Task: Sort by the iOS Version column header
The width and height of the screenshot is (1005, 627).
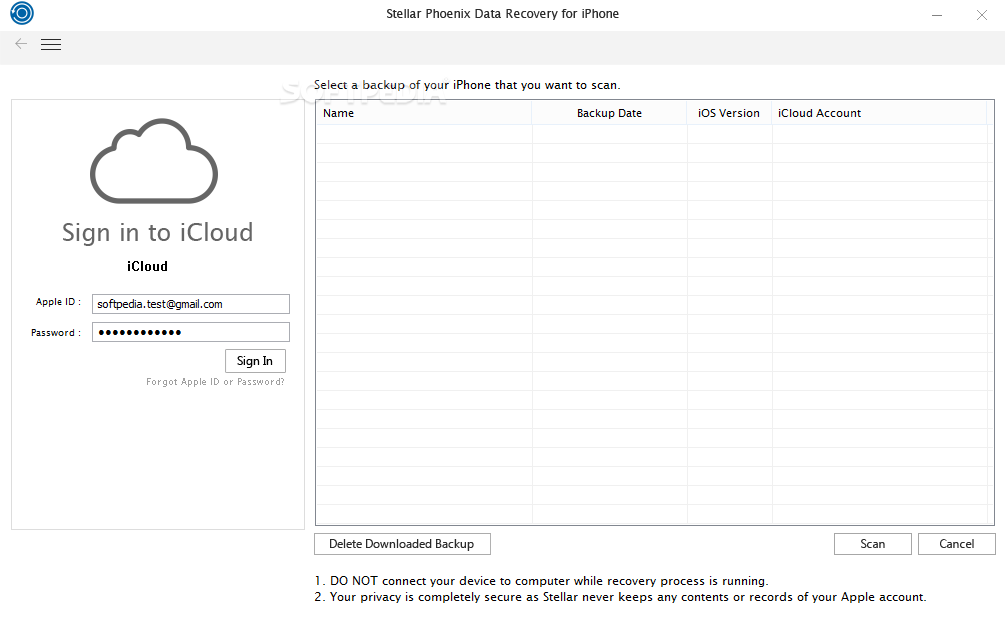Action: (x=729, y=113)
